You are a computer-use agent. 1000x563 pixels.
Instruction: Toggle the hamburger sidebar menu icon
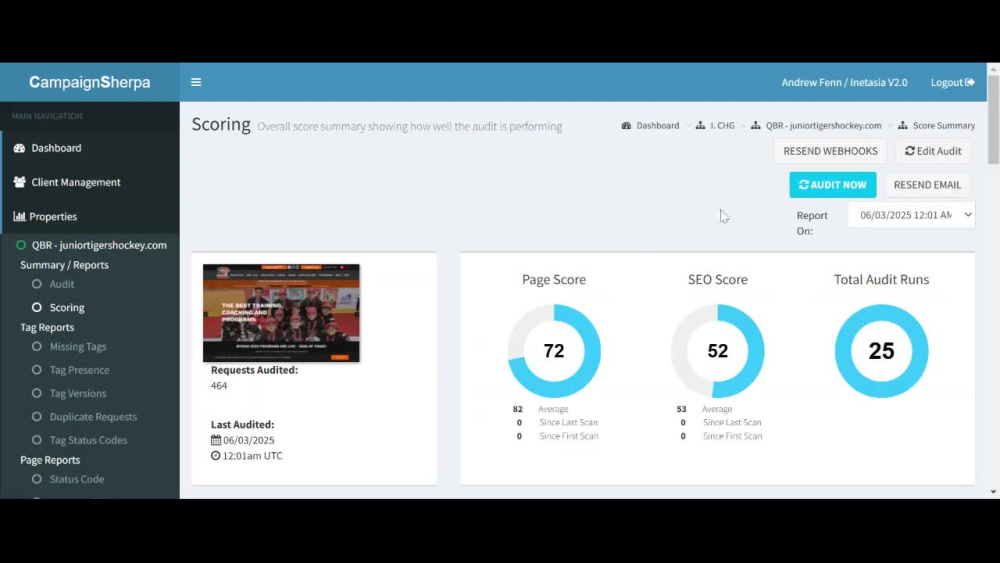[196, 82]
